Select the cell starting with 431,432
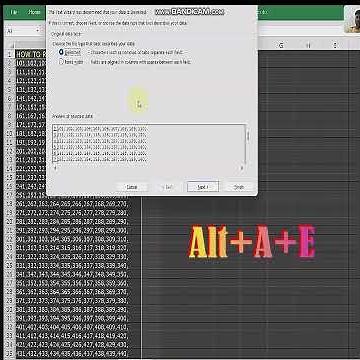360x360 pixels. click(78, 353)
